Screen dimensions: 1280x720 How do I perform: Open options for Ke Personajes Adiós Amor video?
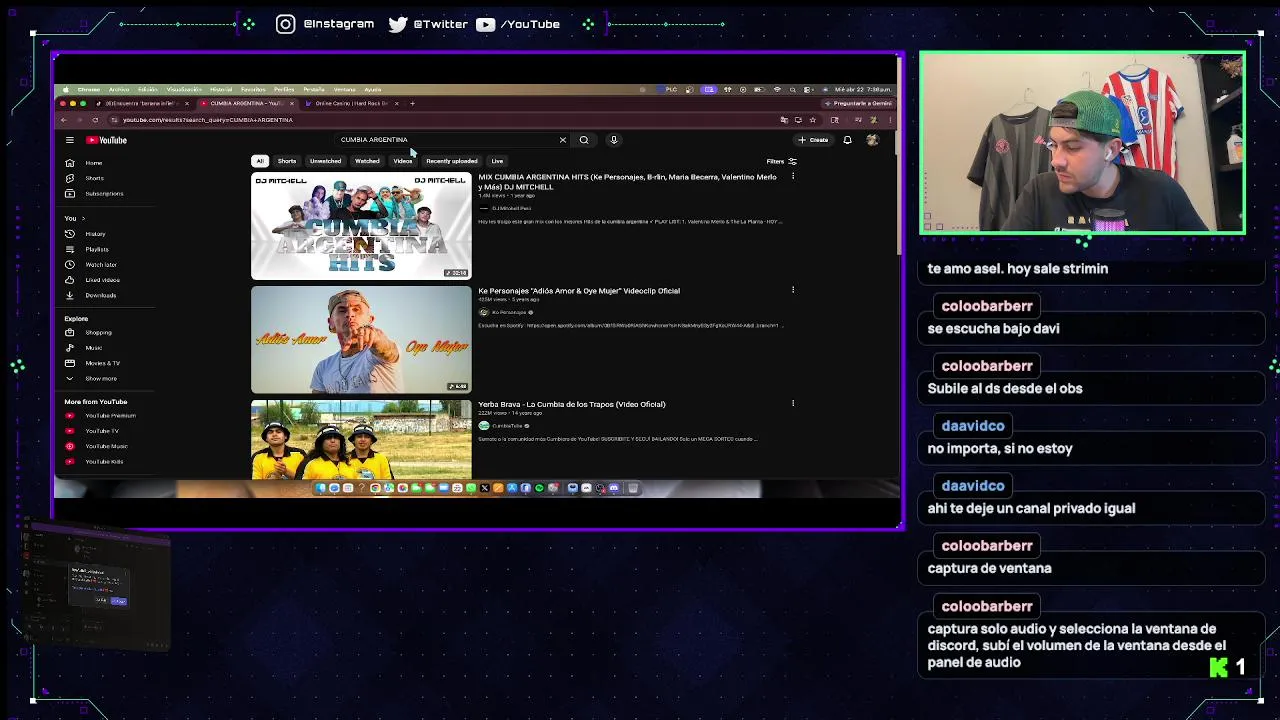coord(793,290)
